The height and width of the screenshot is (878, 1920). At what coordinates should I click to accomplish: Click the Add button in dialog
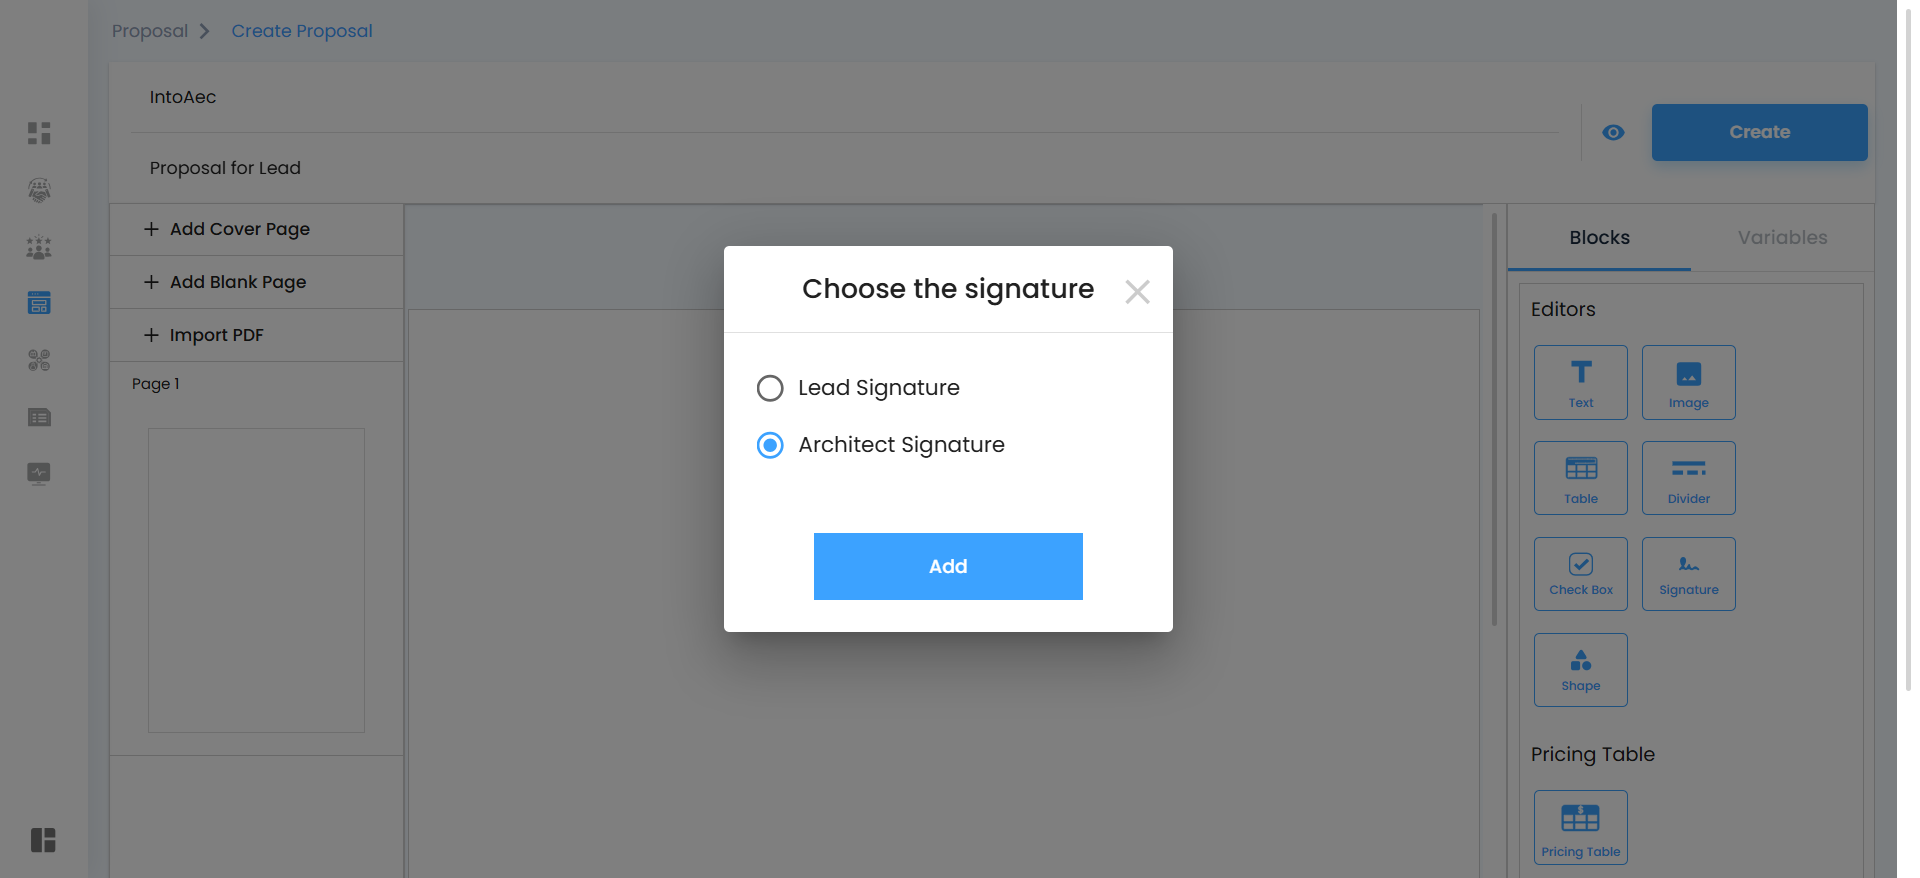pyautogui.click(x=948, y=566)
